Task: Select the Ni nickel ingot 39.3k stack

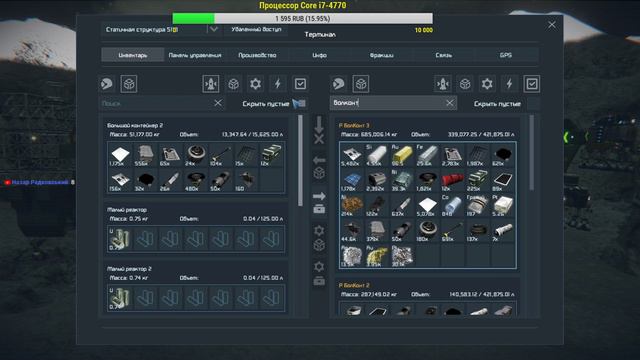Action: tap(402, 180)
